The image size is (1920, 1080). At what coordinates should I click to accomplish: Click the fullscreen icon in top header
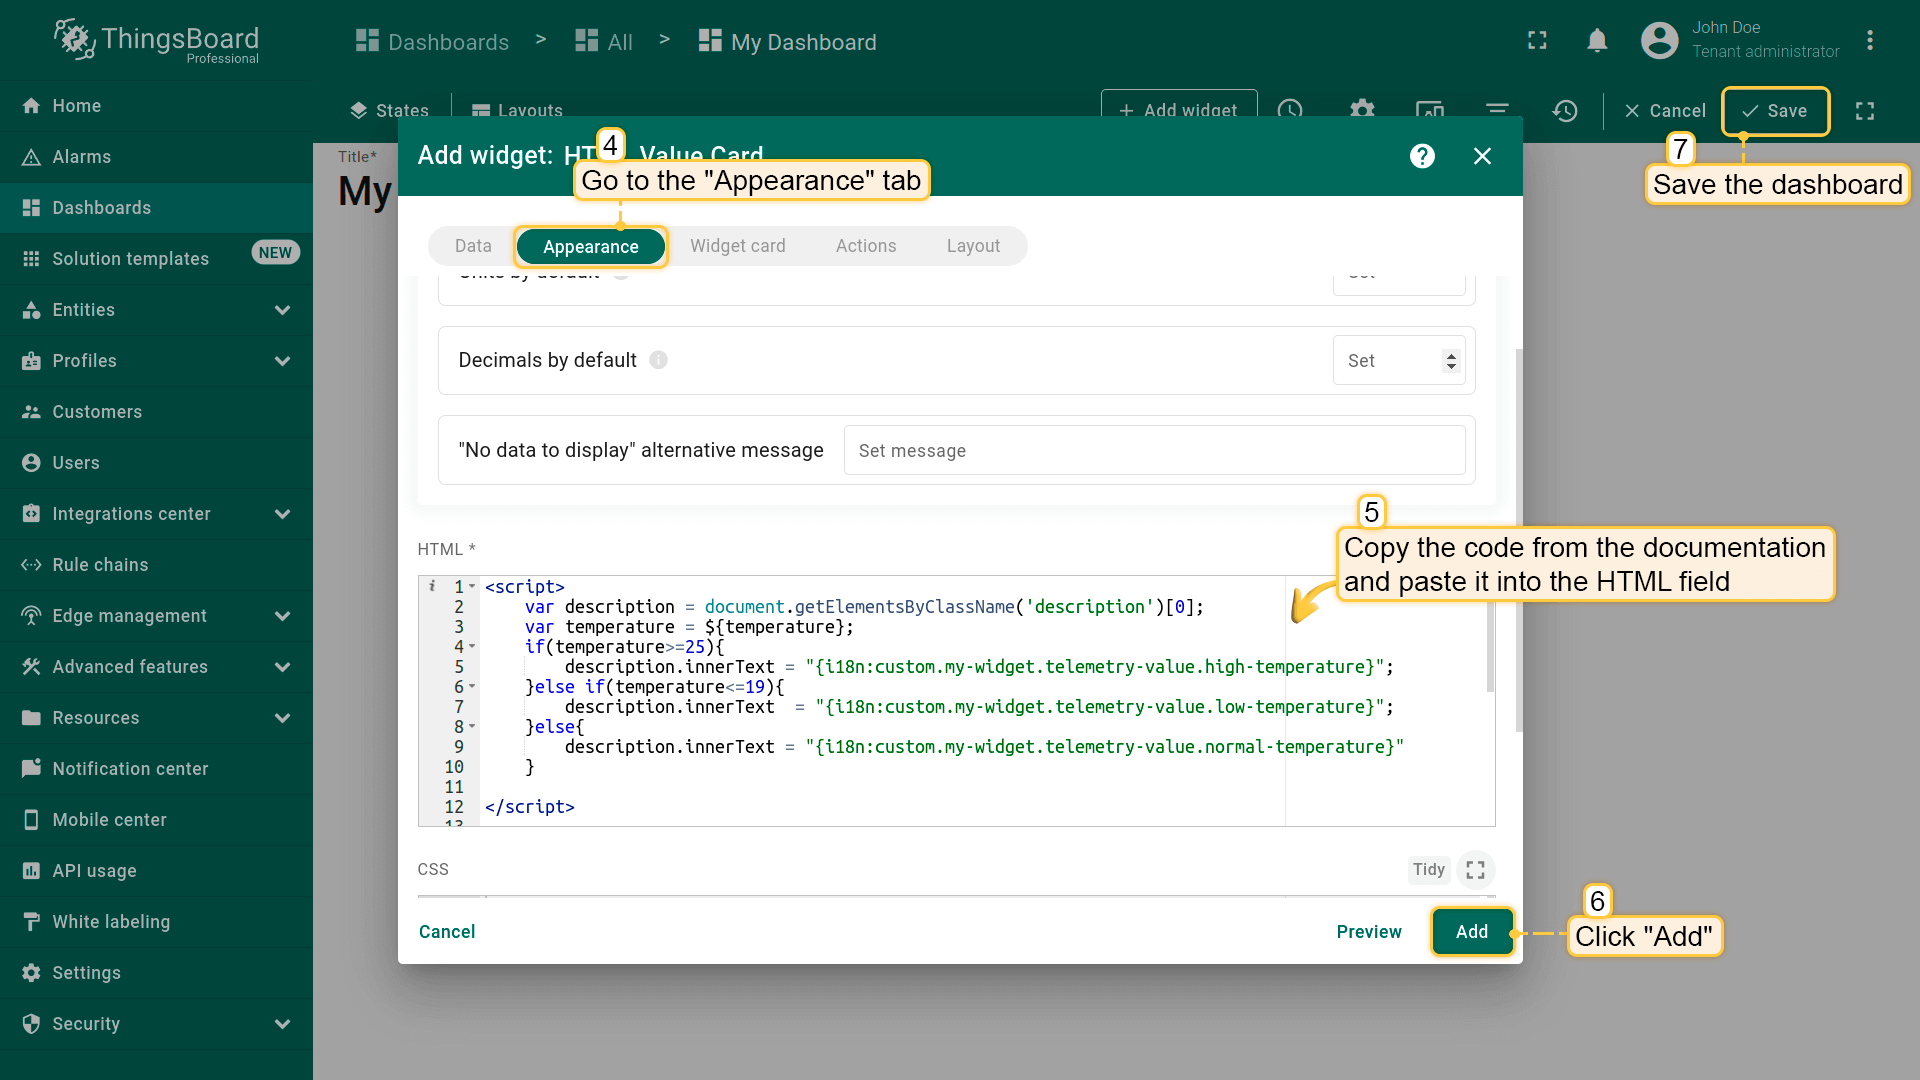coord(1537,41)
